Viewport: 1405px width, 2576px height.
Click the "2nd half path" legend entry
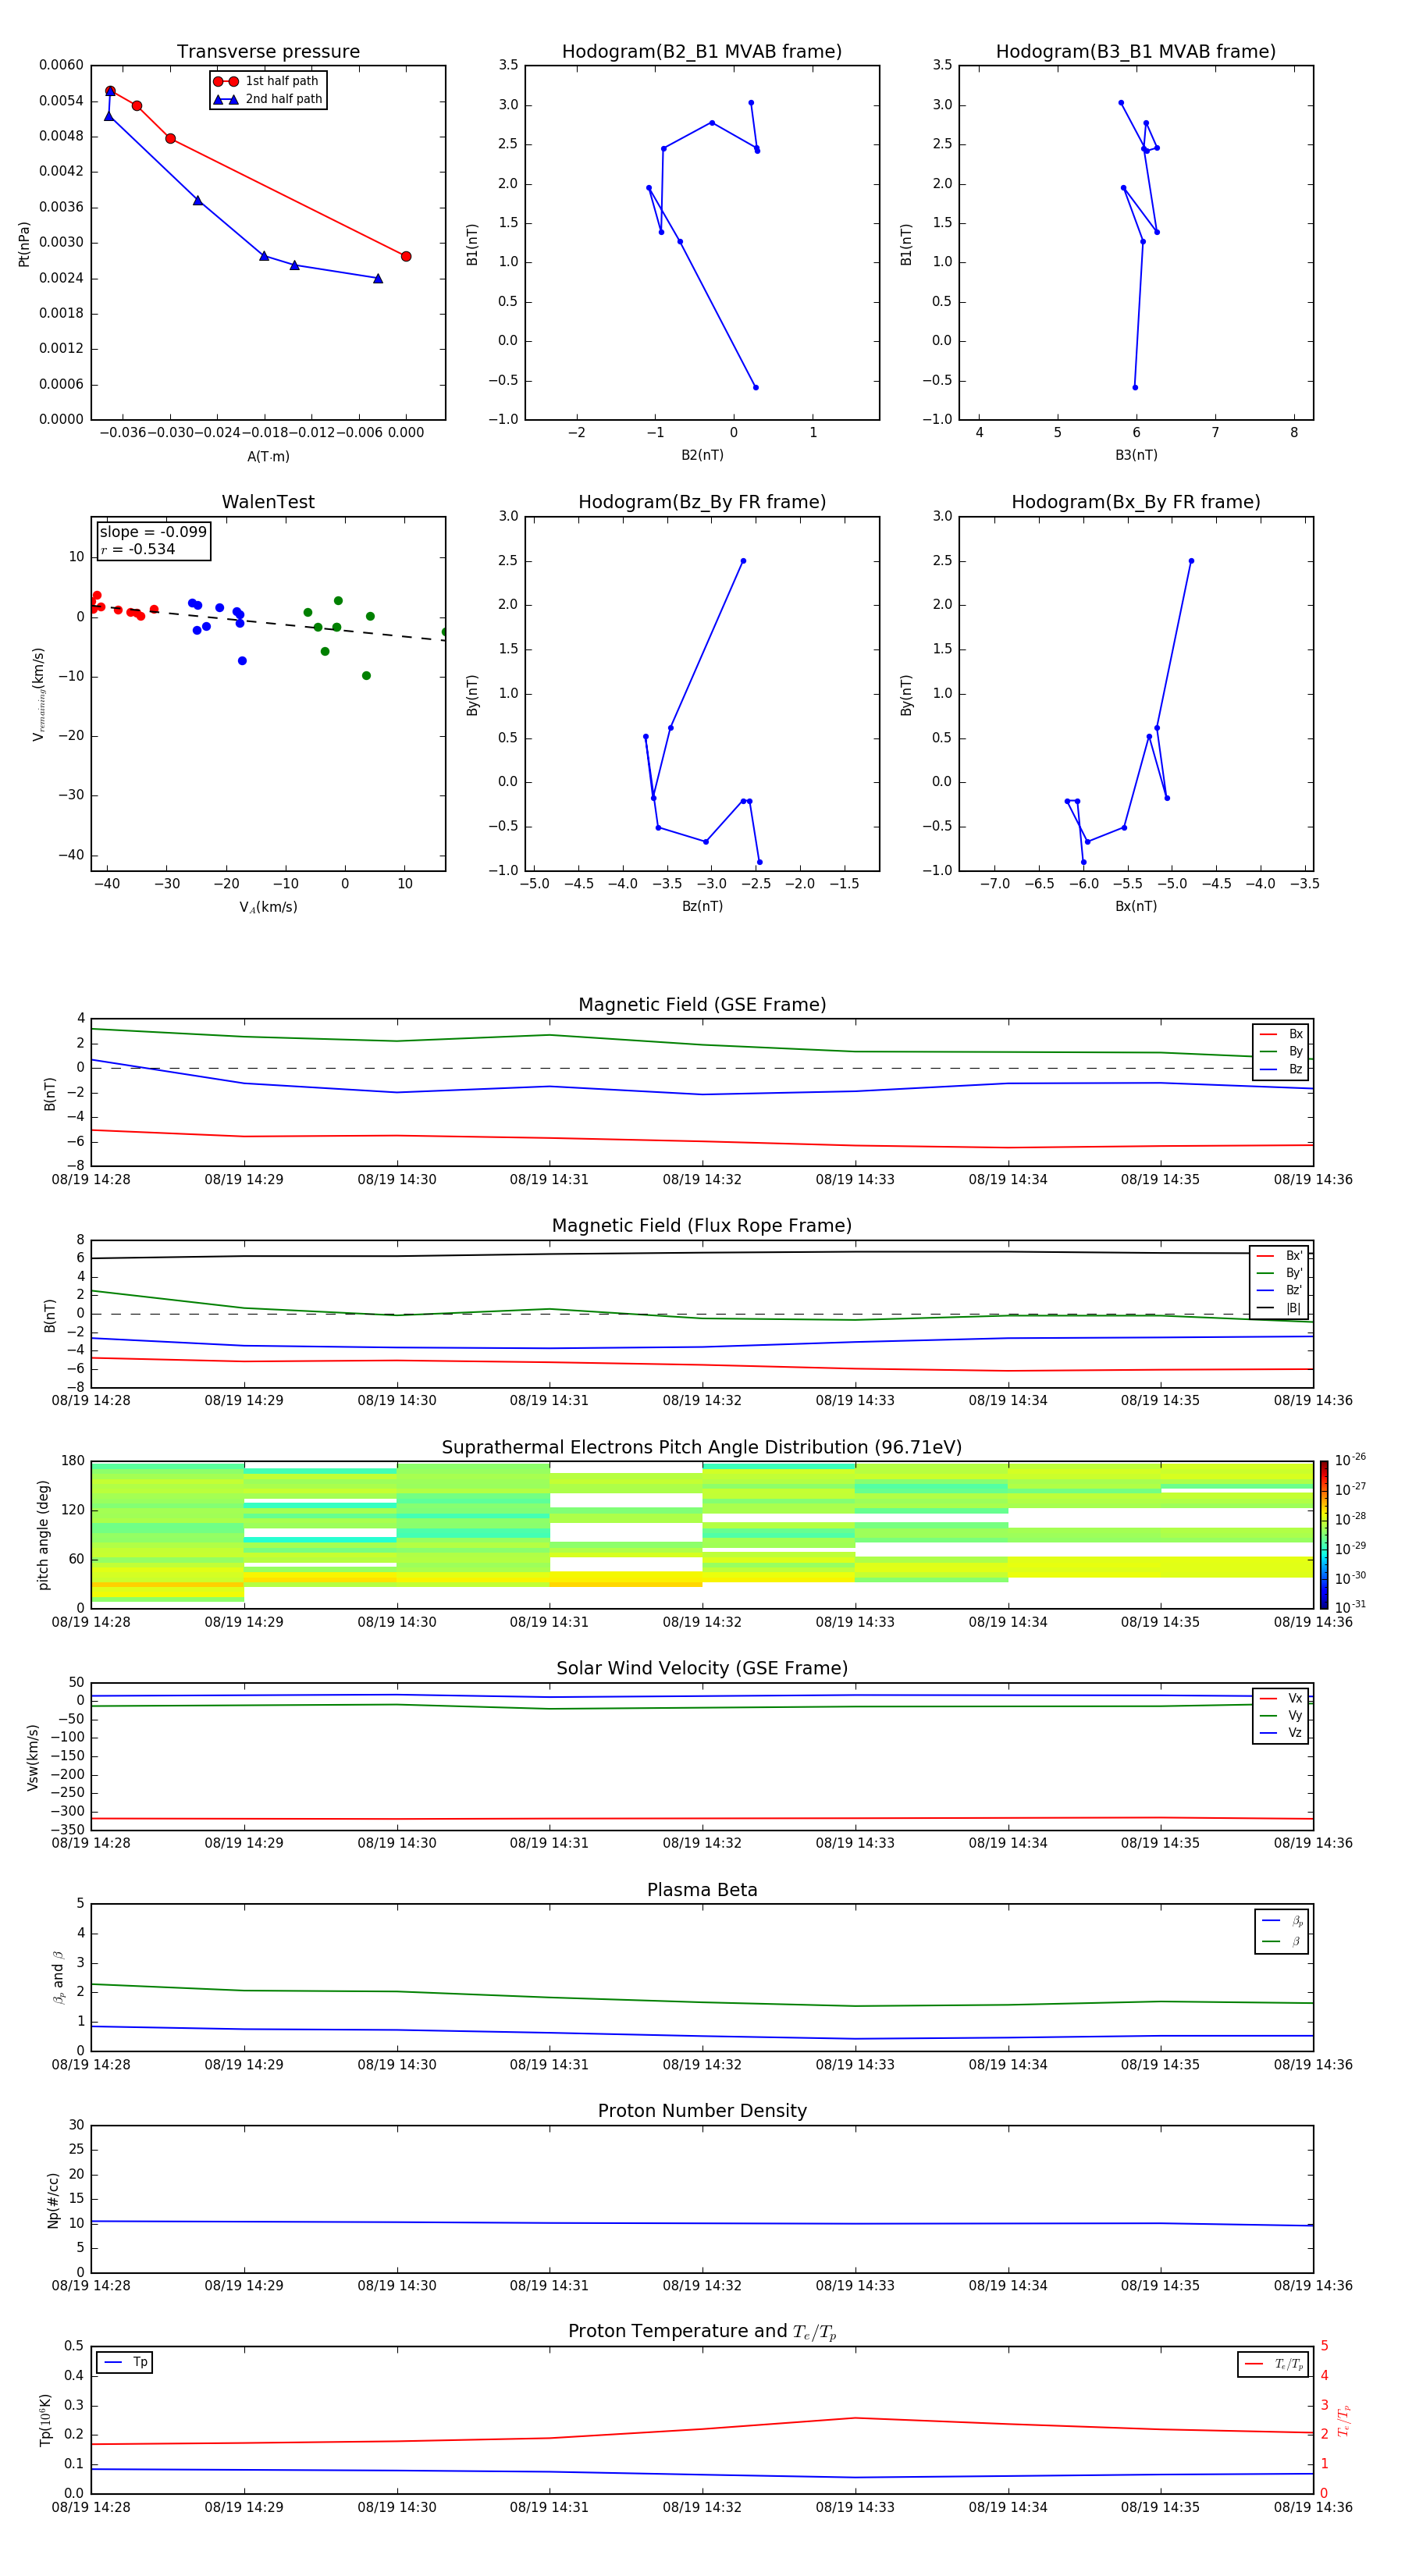(x=268, y=99)
